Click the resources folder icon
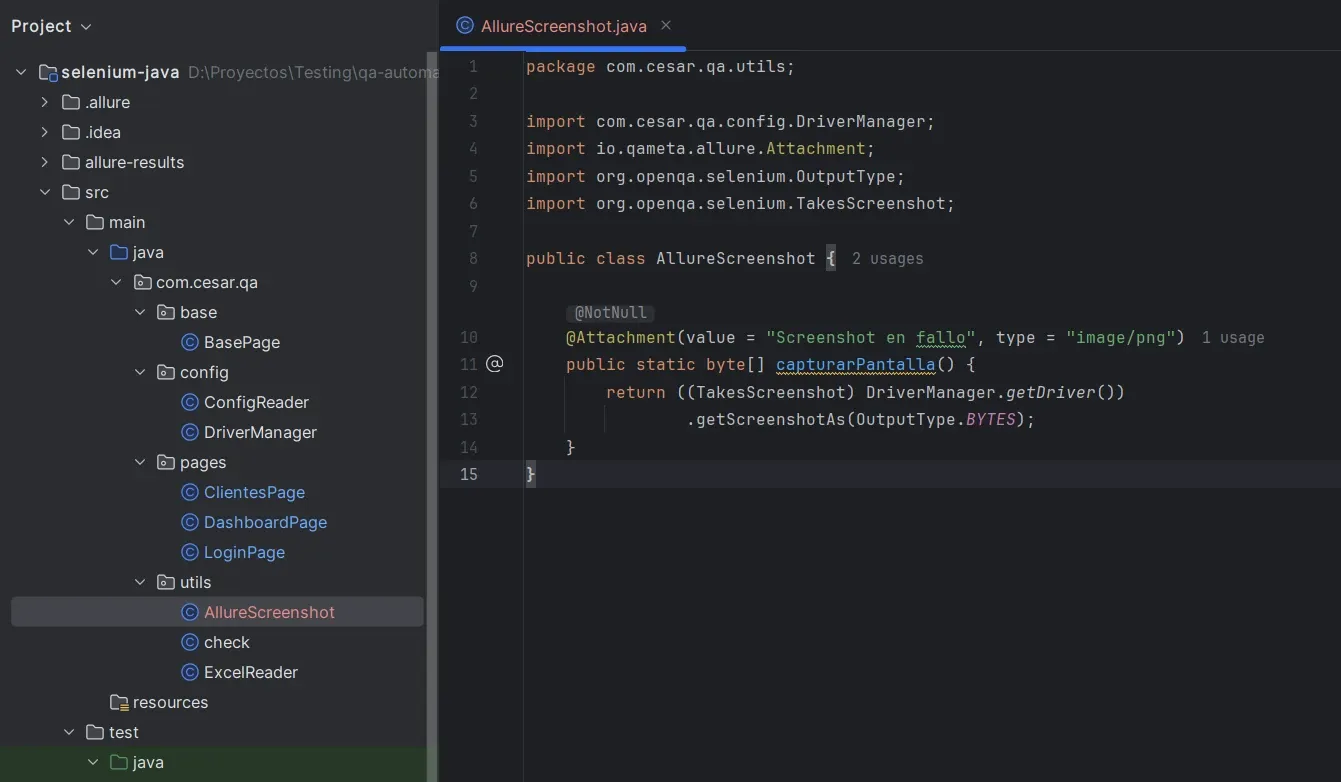Screen dimensions: 1341x782 point(119,702)
